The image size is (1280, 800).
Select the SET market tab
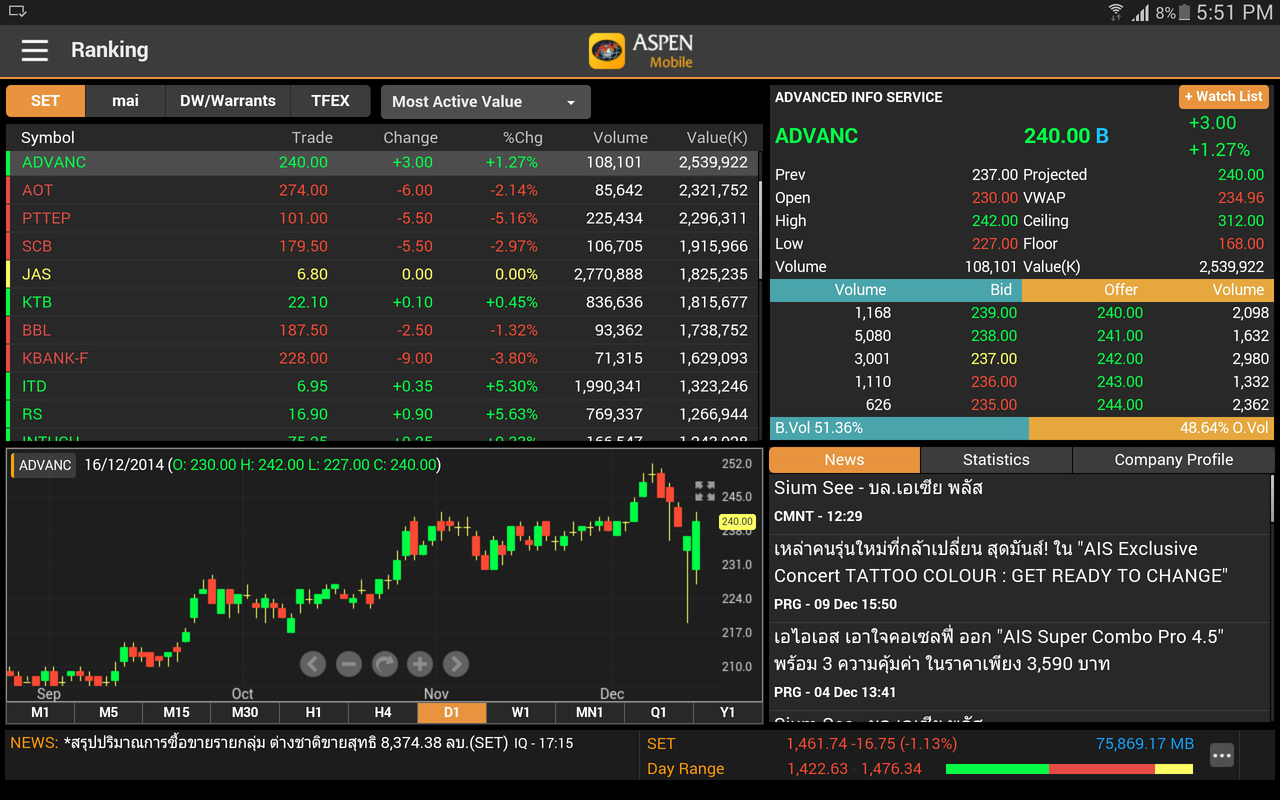click(x=46, y=101)
